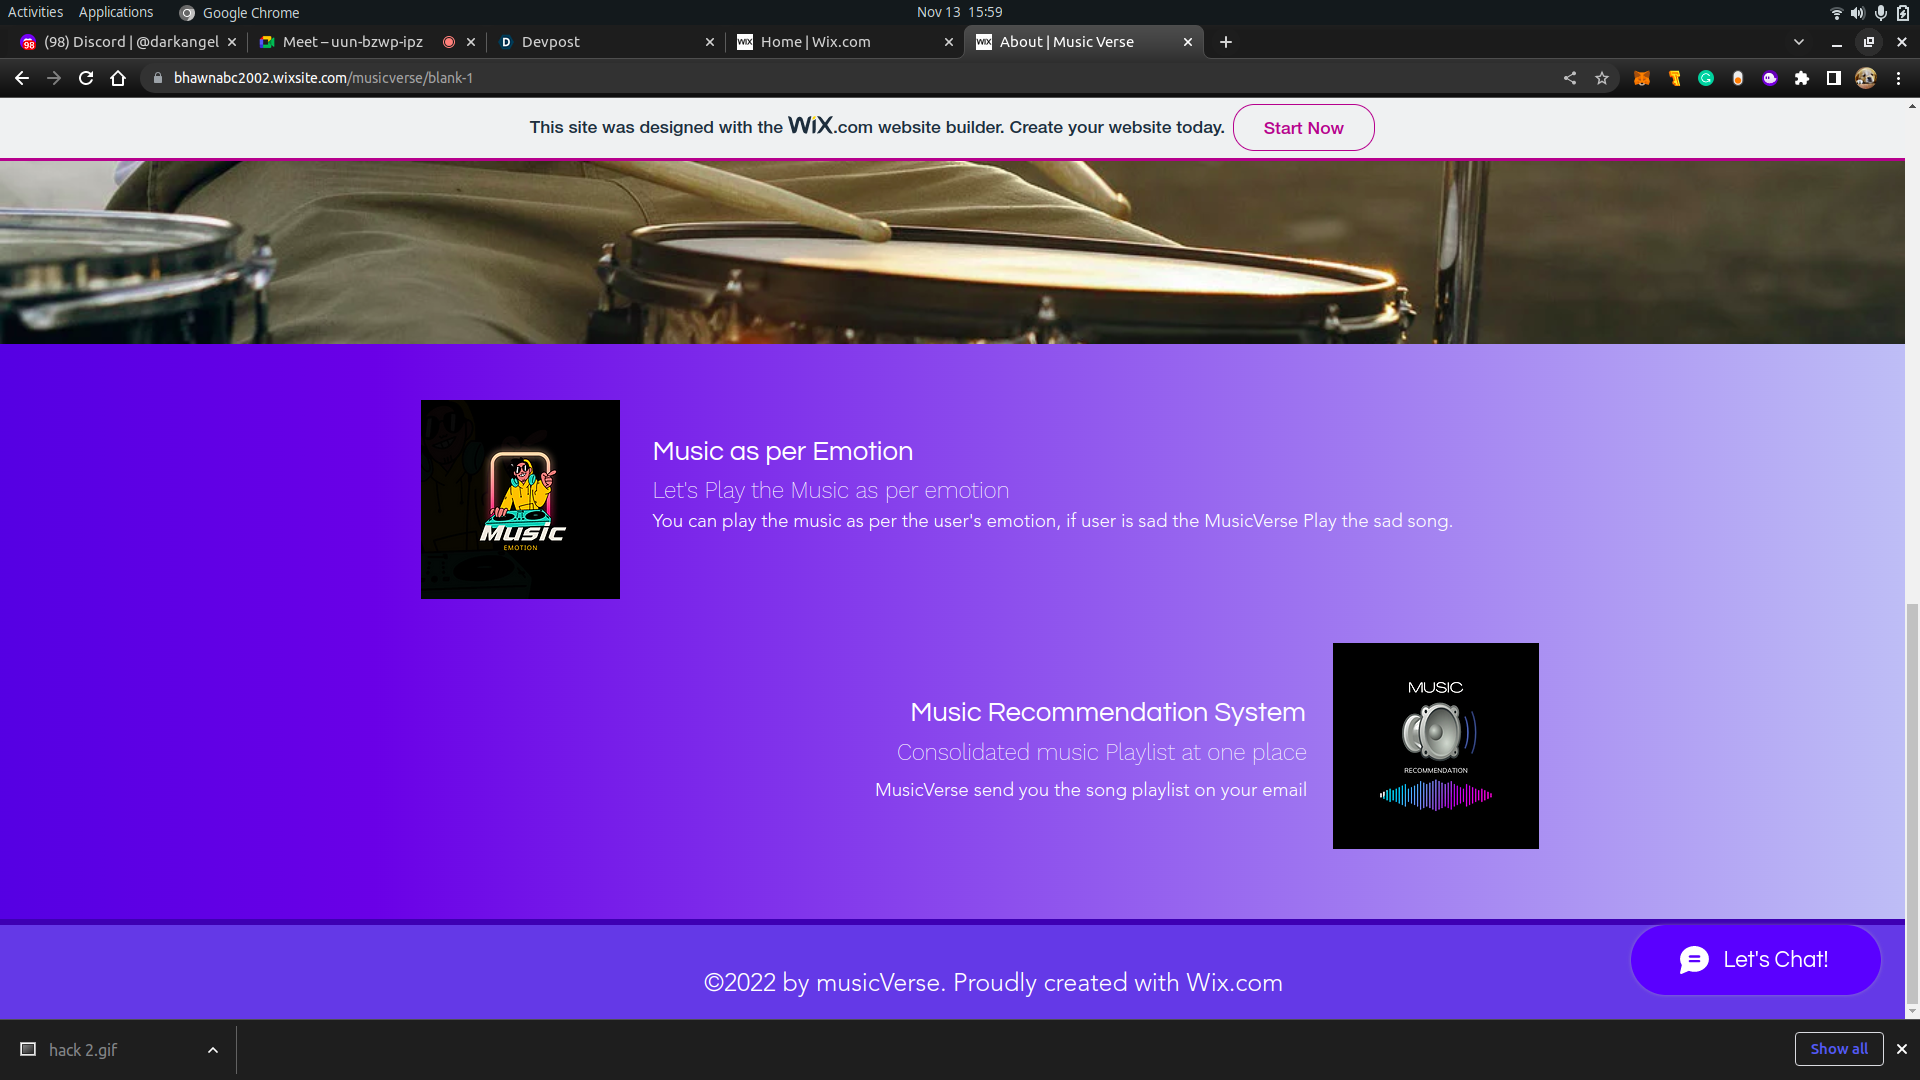The image size is (1920, 1080).
Task: Open the Let's Chat! button
Action: click(1755, 960)
